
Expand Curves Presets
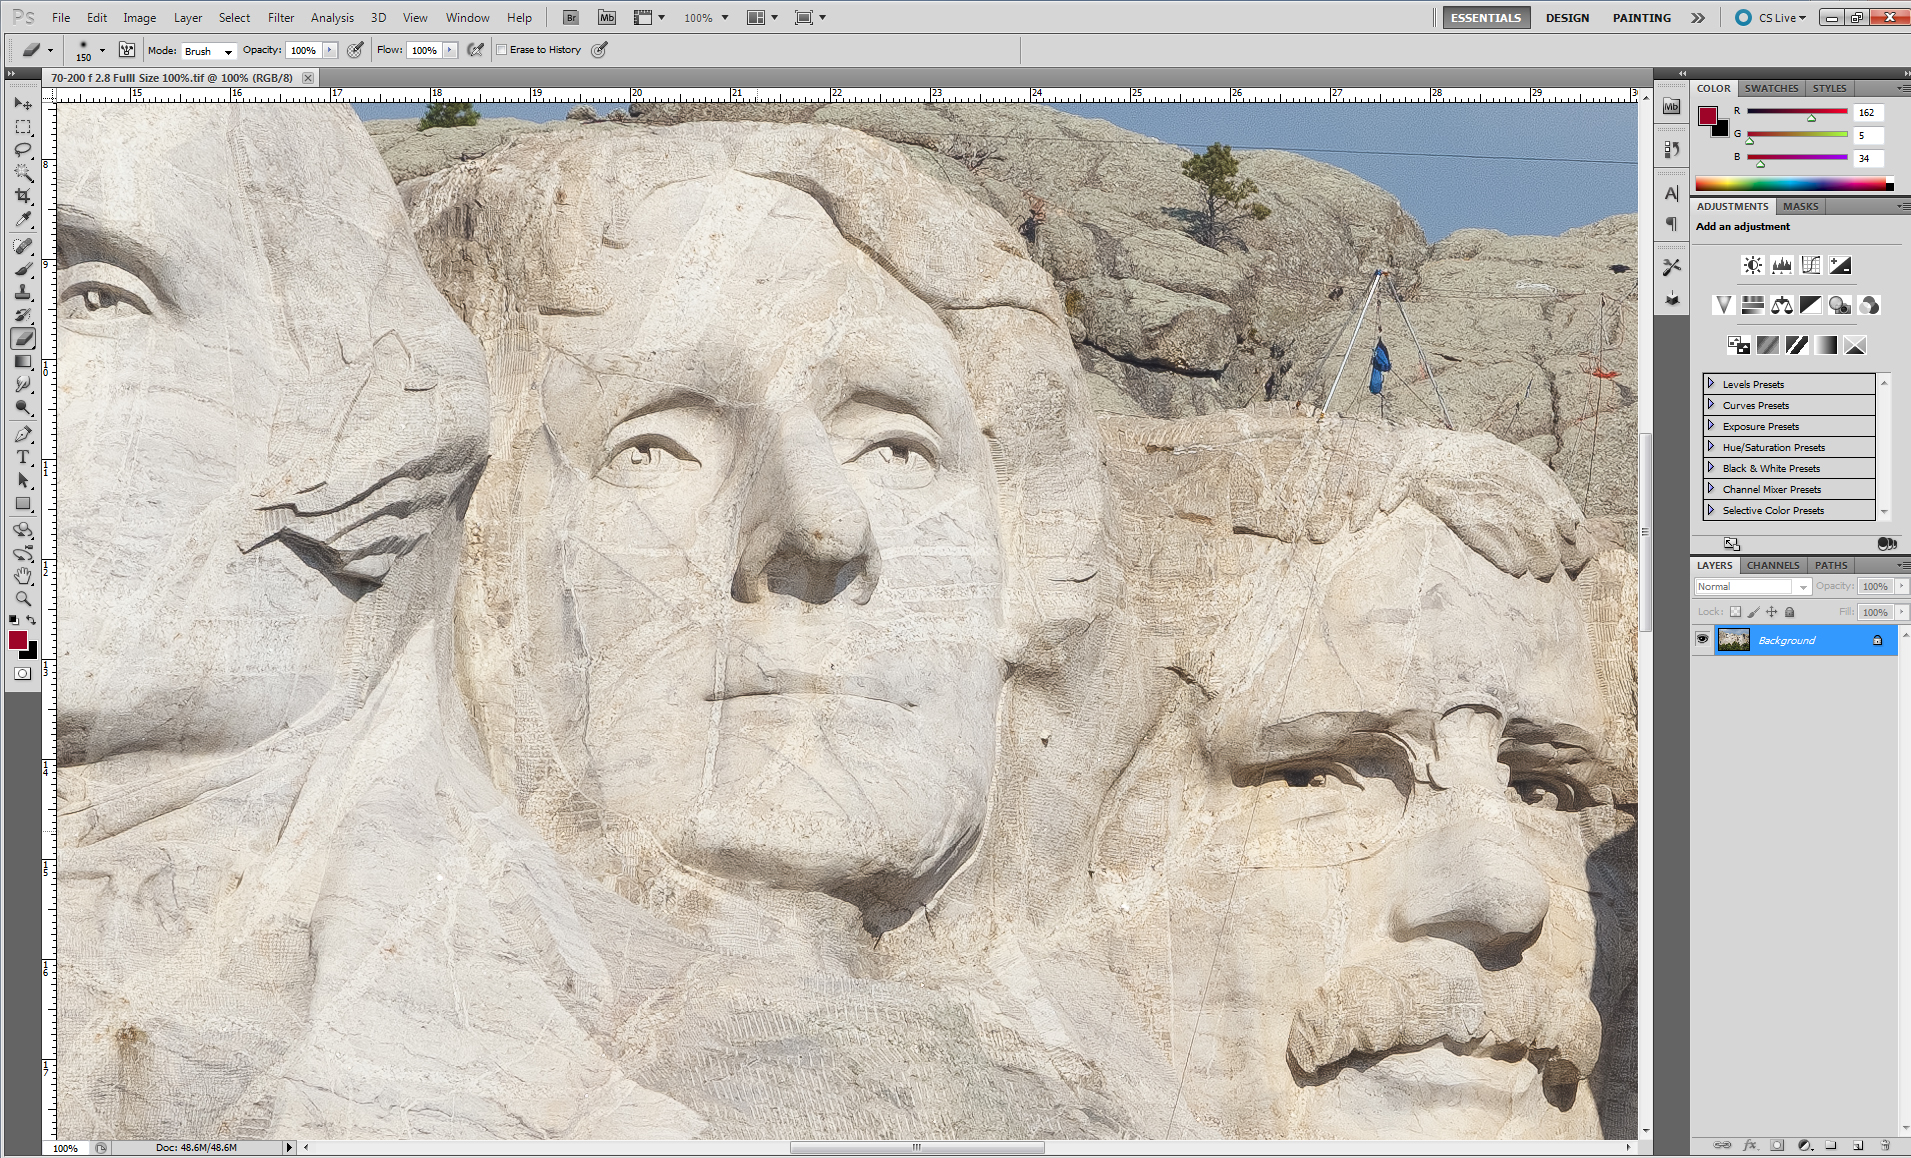[1711, 404]
